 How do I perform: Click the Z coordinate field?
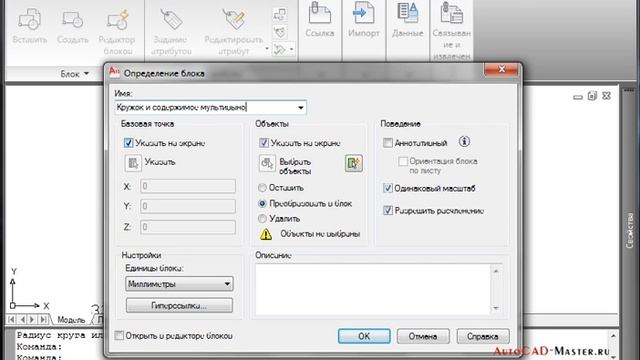coord(188,227)
